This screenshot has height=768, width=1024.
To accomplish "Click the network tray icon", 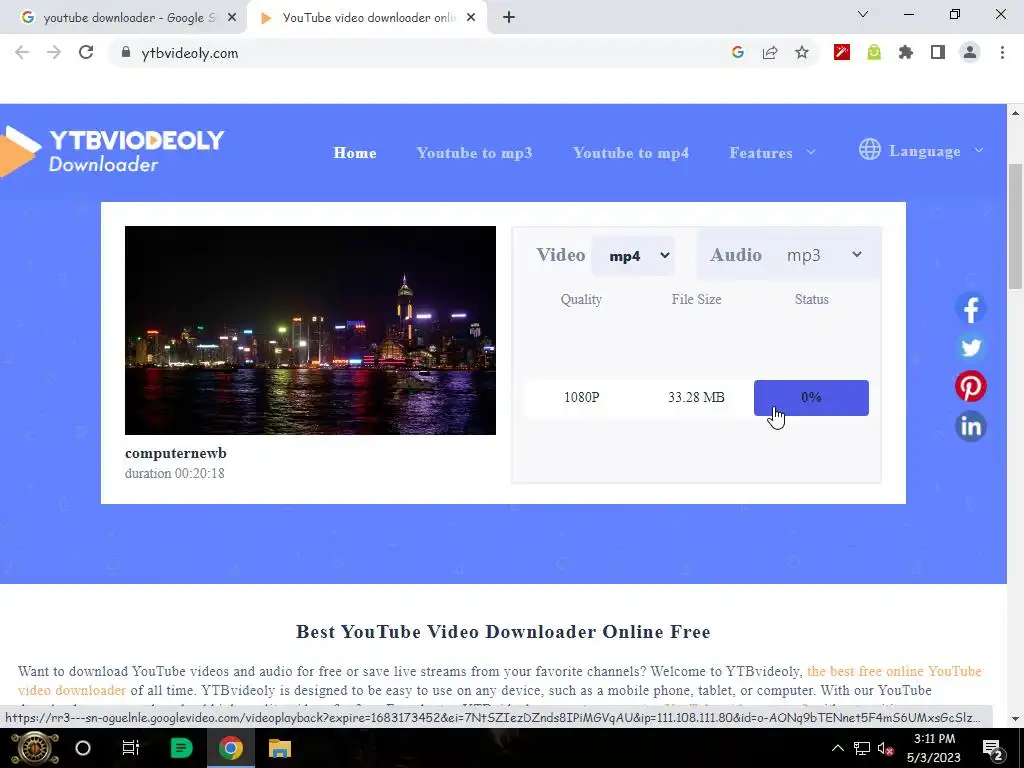I will pyautogui.click(x=861, y=748).
